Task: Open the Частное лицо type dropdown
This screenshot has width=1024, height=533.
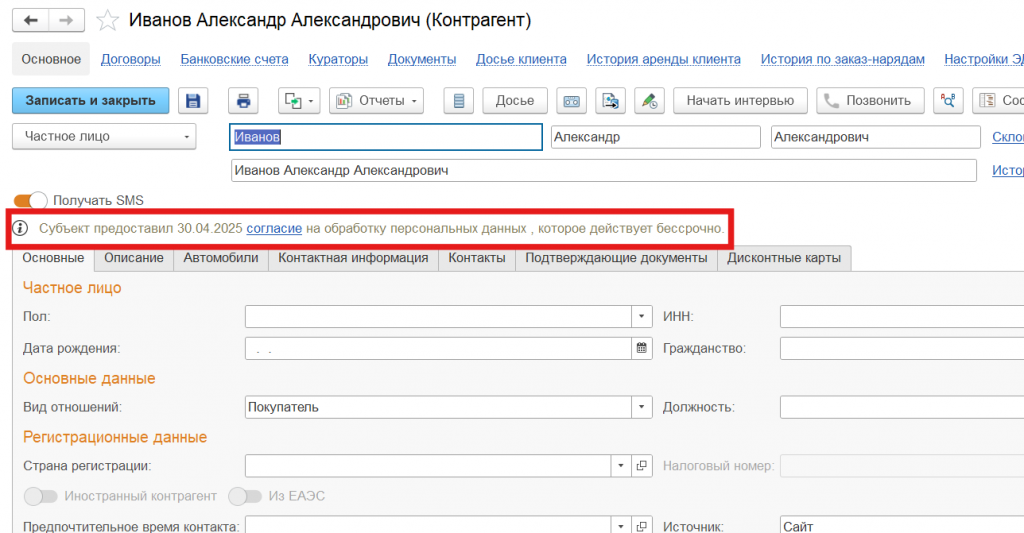Action: click(x=103, y=137)
